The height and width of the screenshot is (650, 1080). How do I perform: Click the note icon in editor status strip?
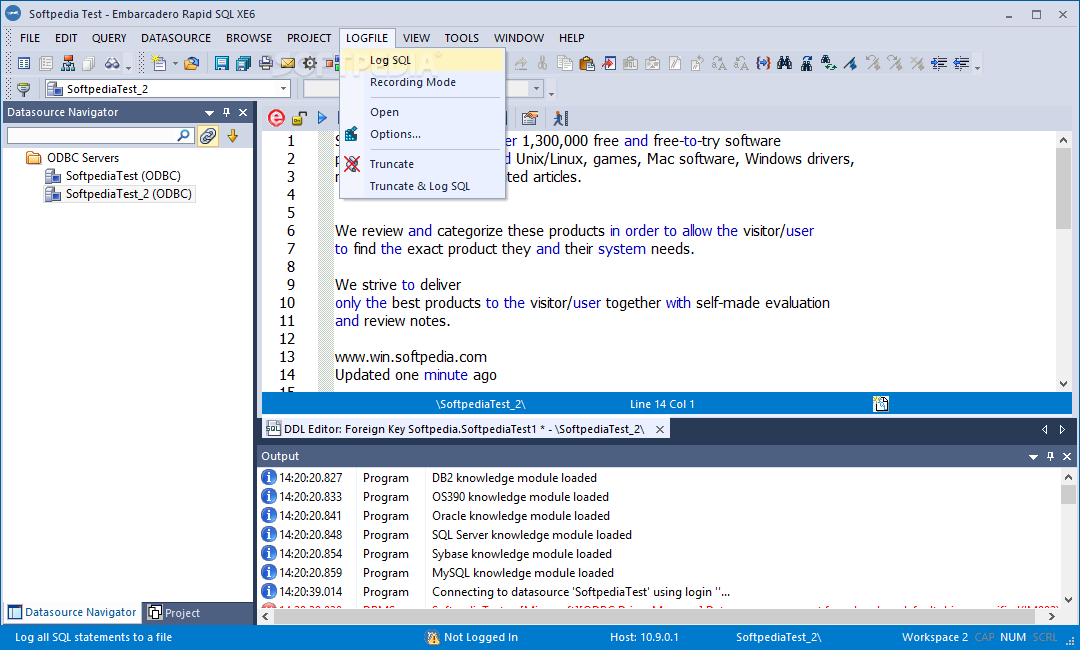[x=881, y=404]
